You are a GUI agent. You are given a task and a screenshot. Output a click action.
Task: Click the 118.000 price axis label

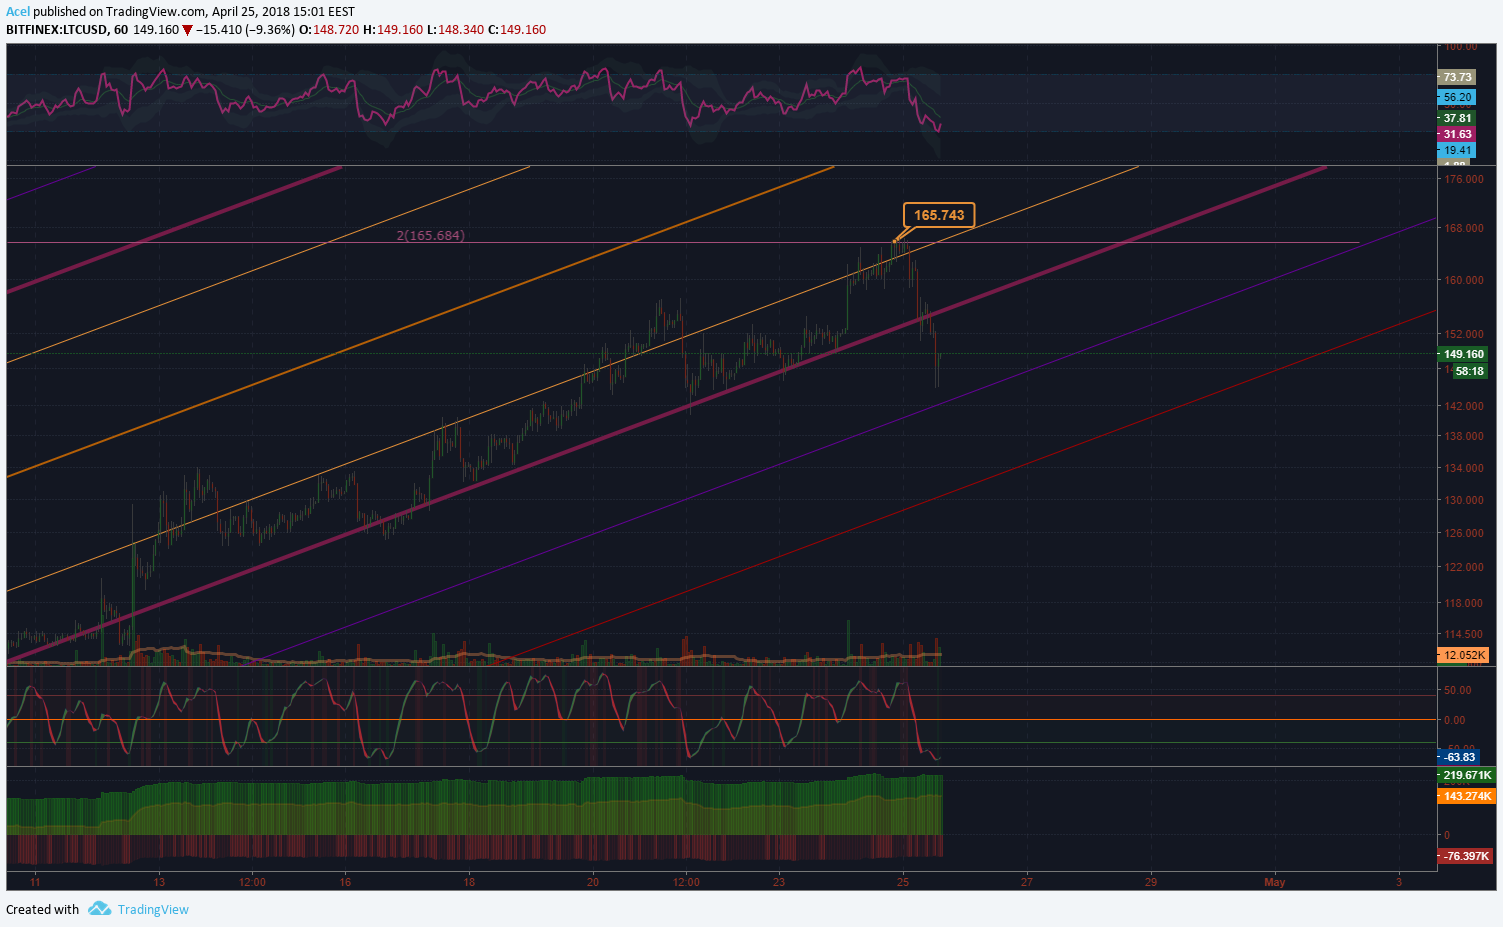[1464, 603]
